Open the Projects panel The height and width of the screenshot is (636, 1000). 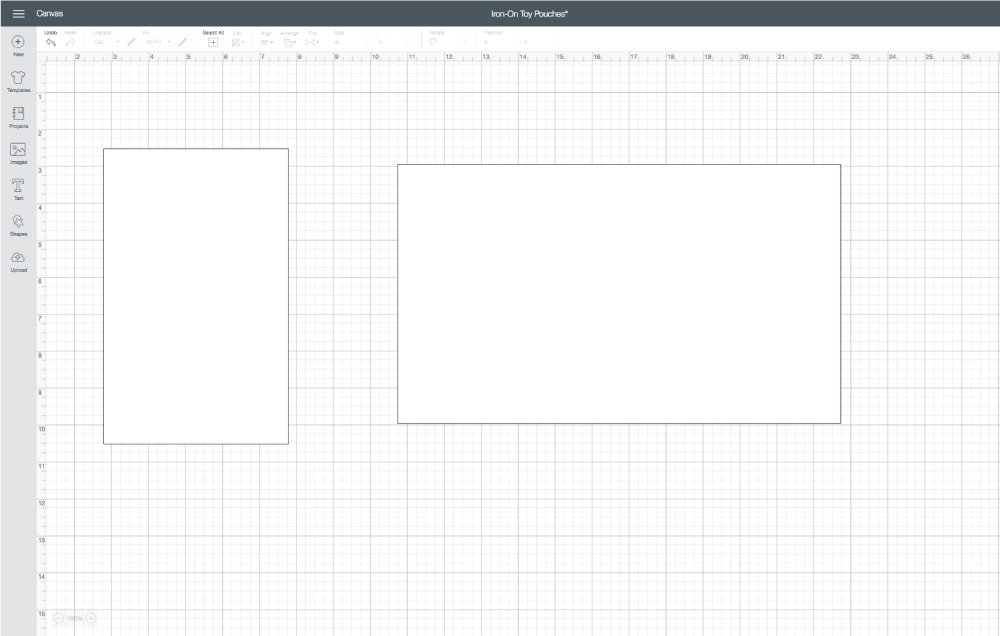click(x=18, y=114)
